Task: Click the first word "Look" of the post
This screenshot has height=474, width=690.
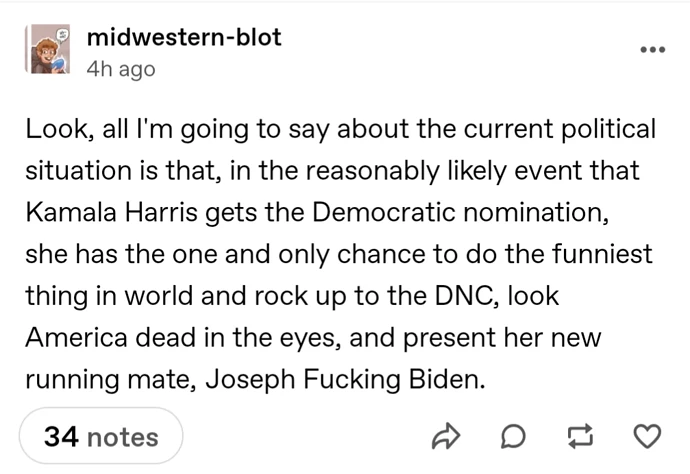Action: [55, 129]
